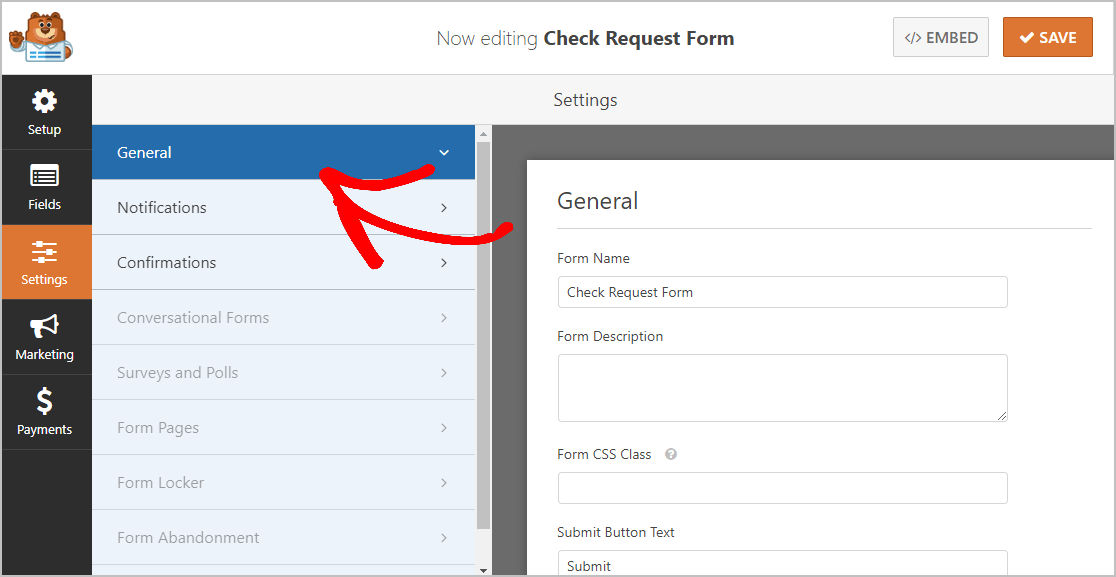
Task: Click into the Submit Button Text field
Action: (782, 563)
